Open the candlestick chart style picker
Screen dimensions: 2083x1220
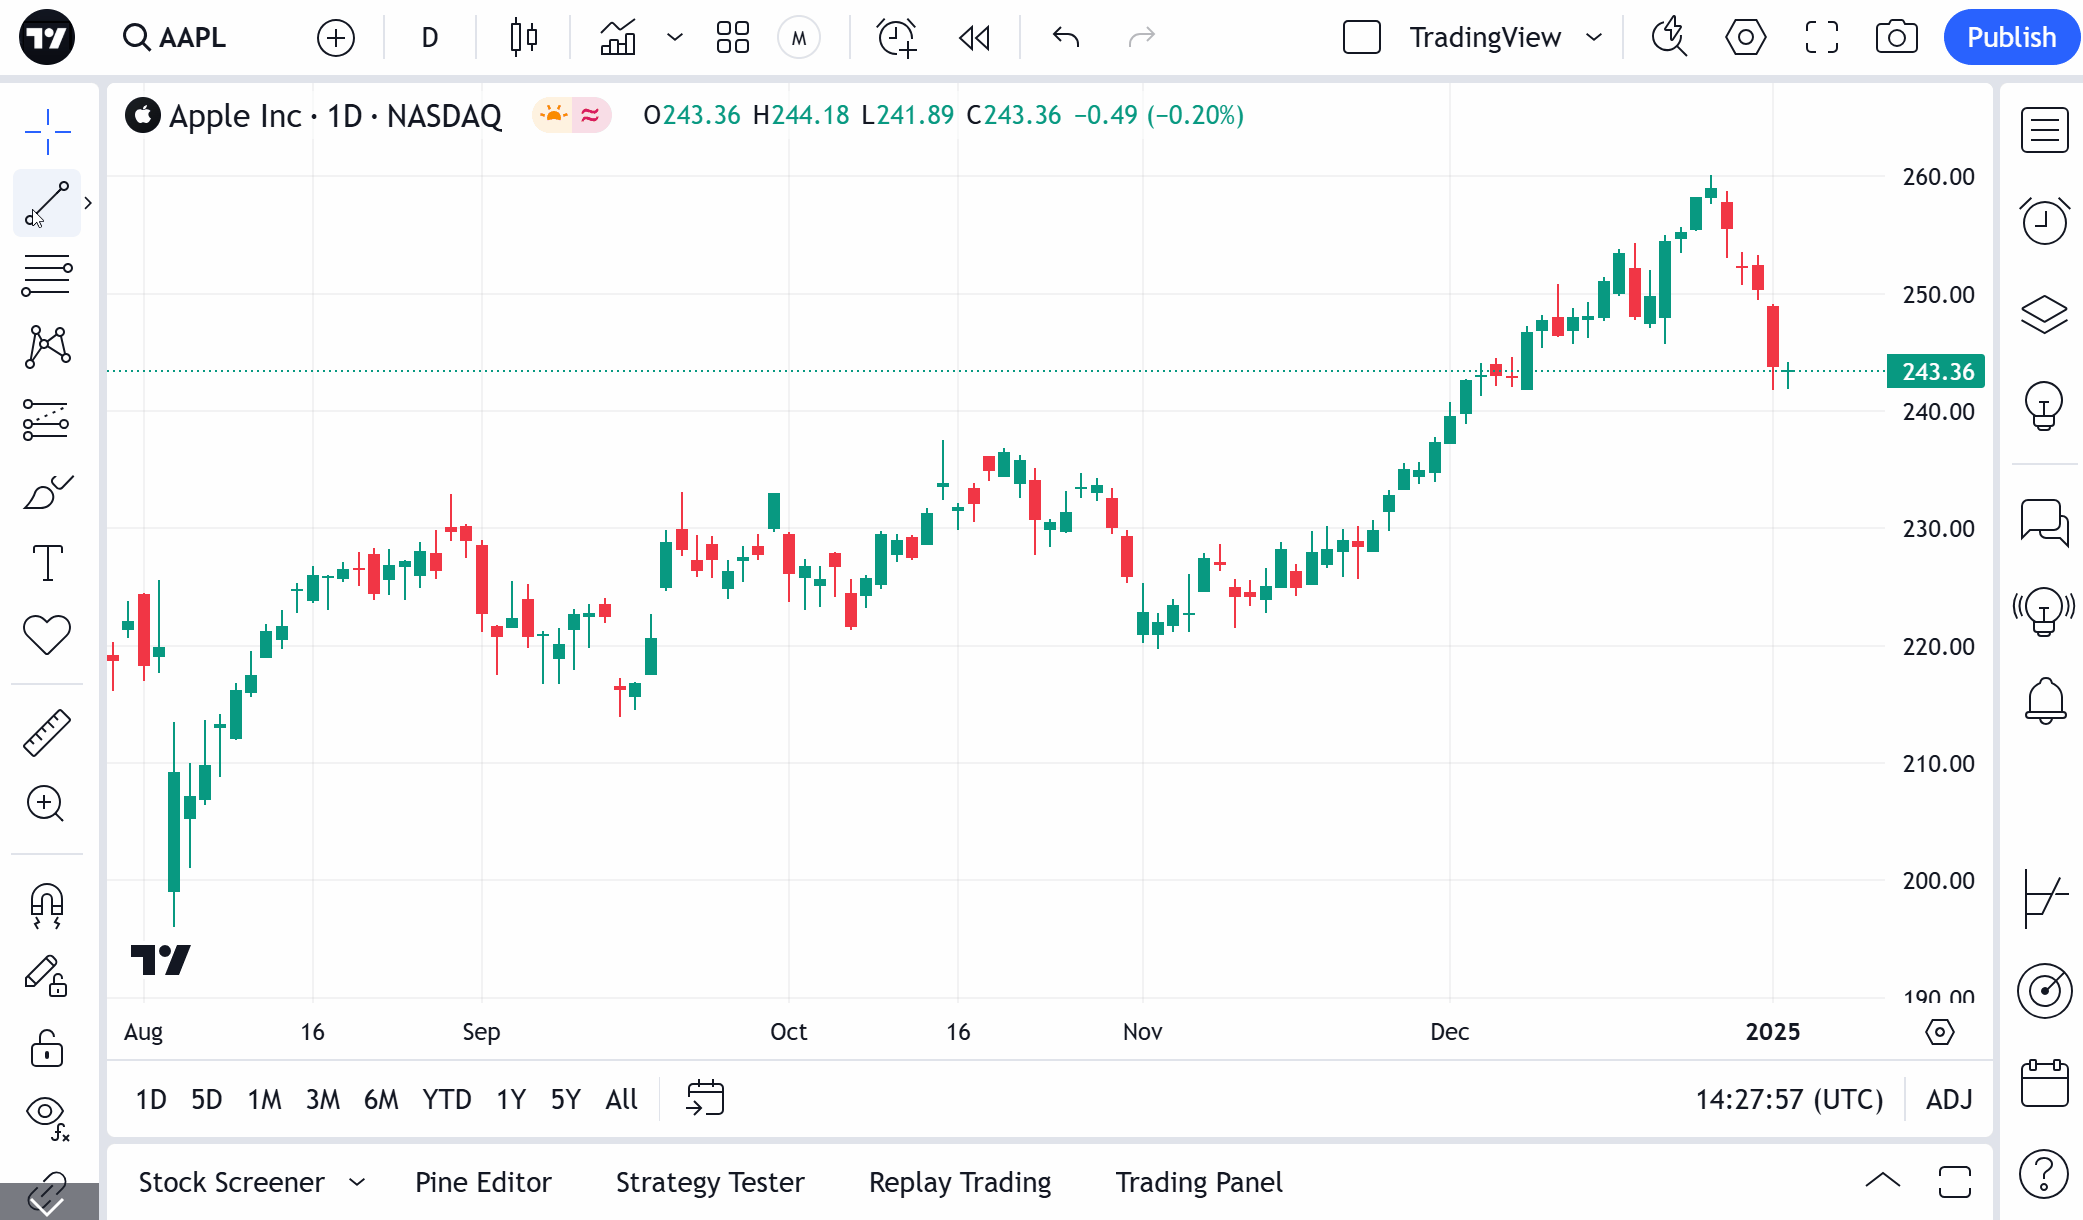point(524,38)
